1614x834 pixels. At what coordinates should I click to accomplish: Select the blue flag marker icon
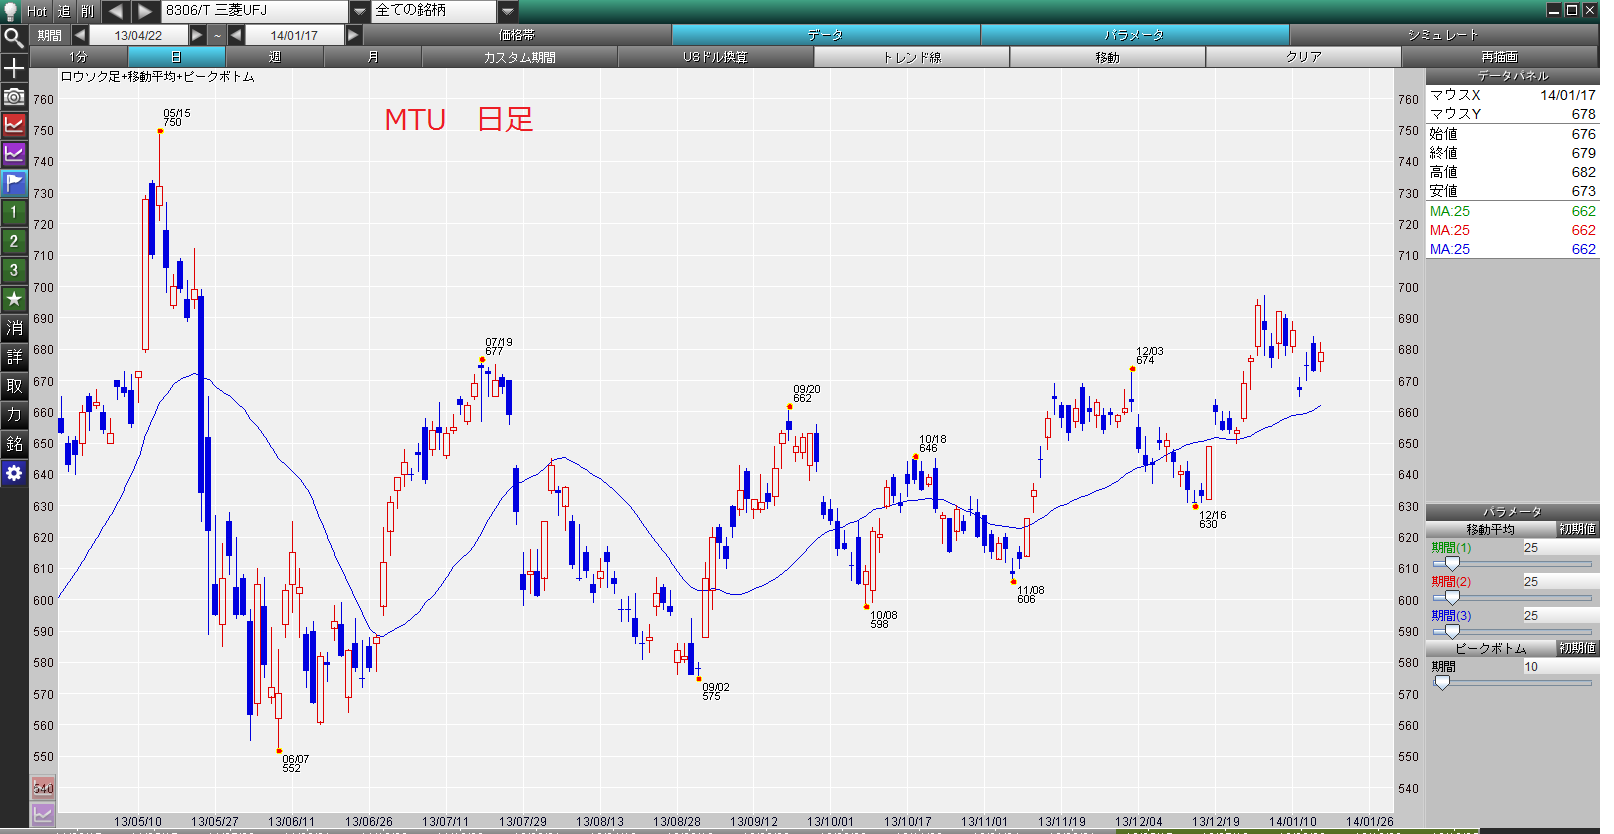point(14,183)
